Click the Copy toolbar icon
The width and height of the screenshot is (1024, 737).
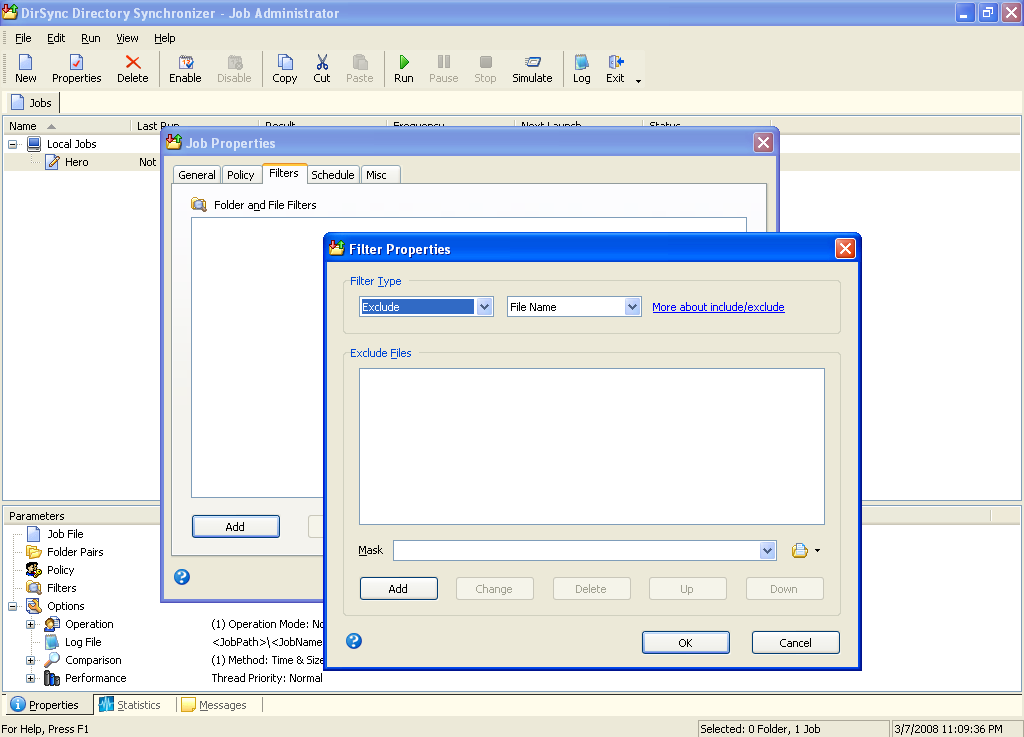click(x=285, y=69)
